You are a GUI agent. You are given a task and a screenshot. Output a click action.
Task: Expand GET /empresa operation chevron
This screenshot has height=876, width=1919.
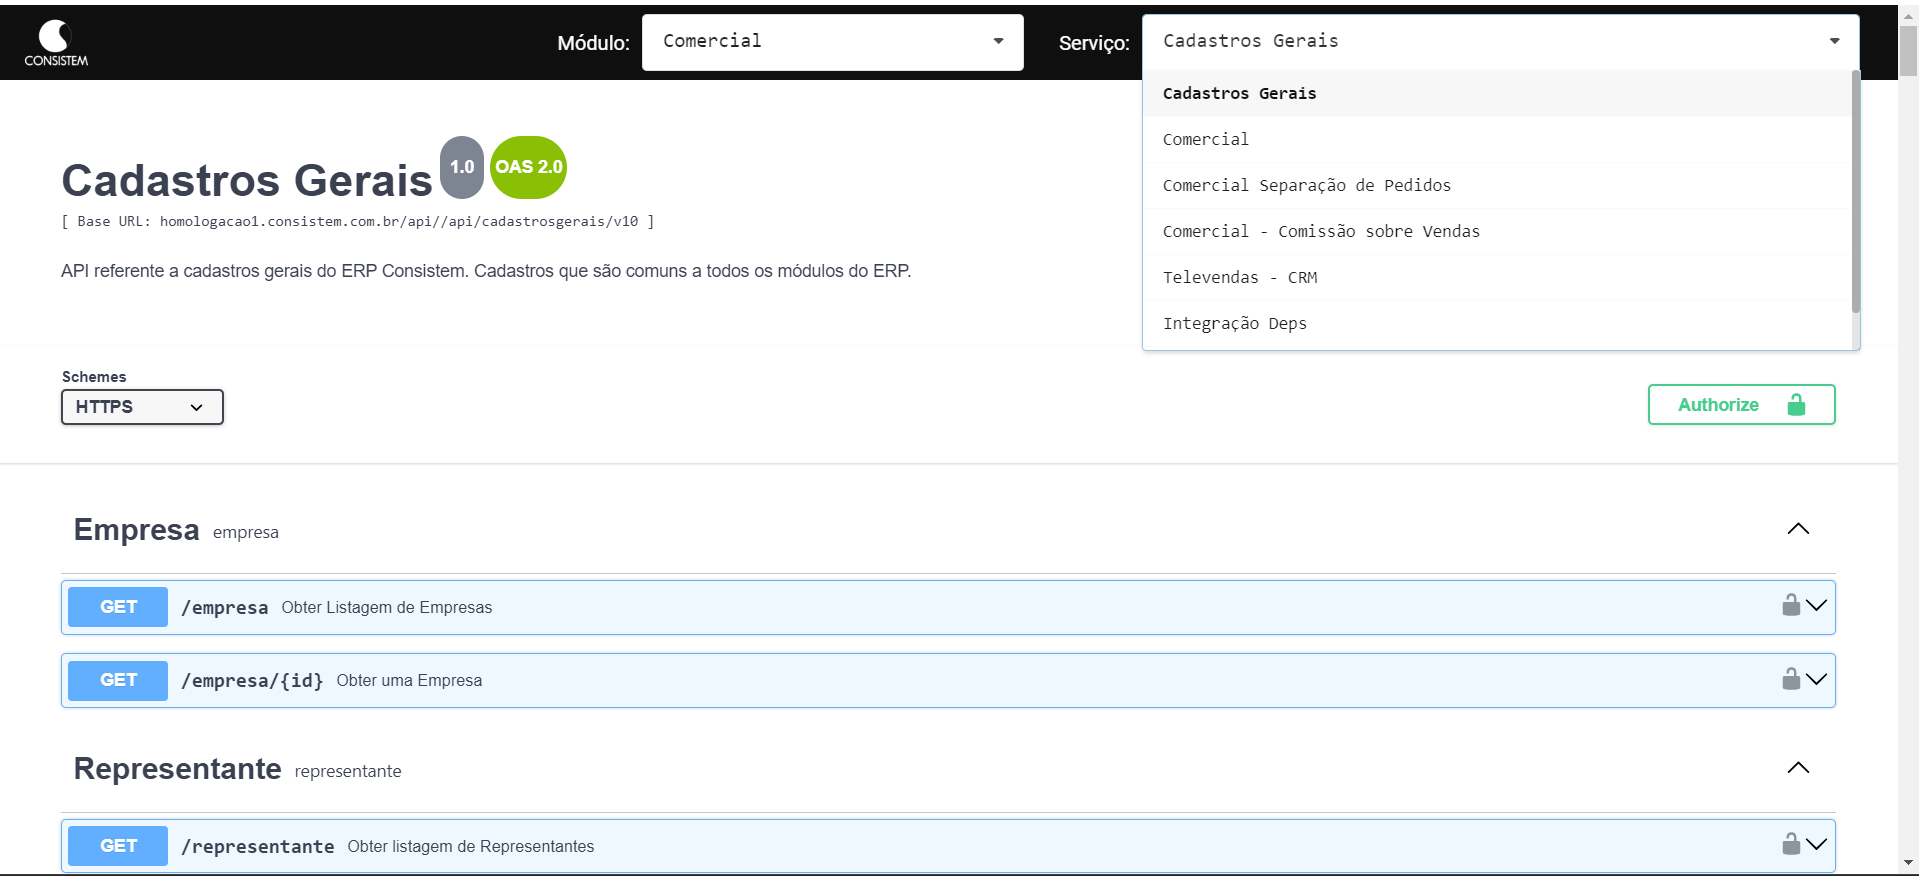tap(1817, 606)
